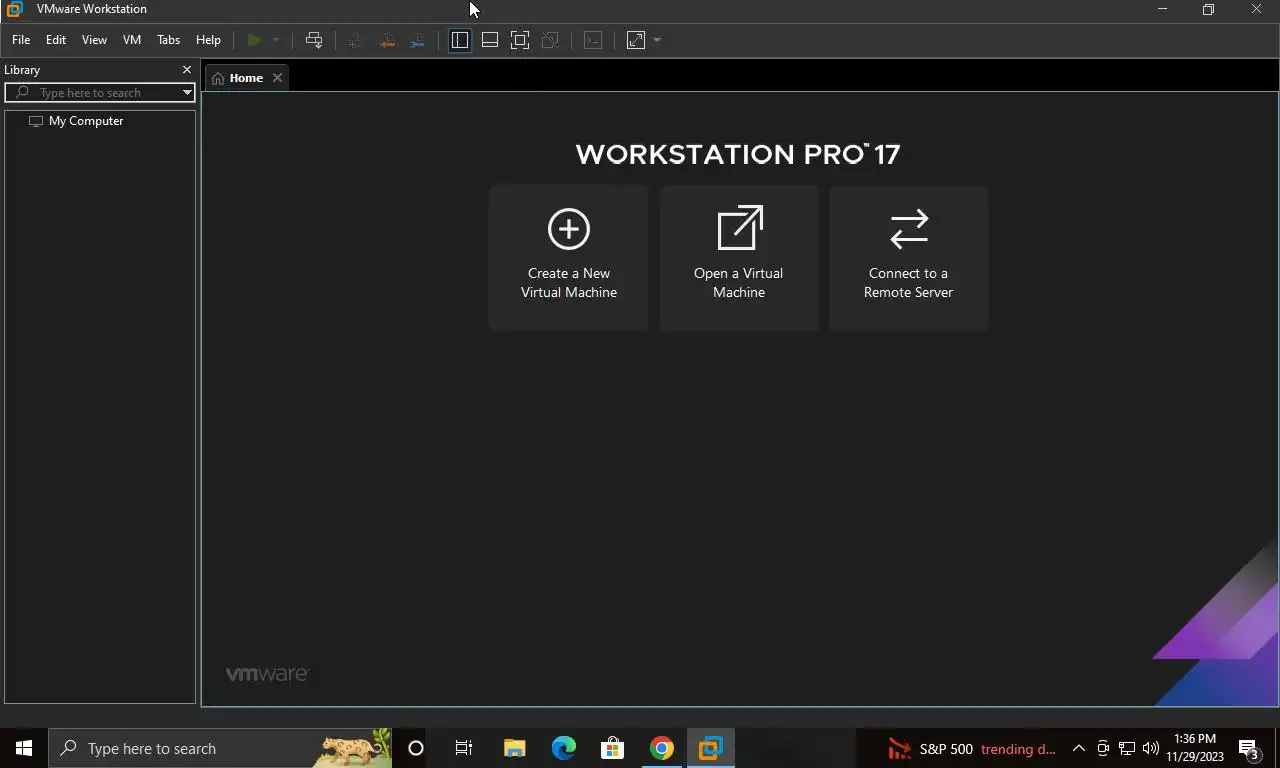
Task: Select My Computer in the Library
Action: [86, 121]
